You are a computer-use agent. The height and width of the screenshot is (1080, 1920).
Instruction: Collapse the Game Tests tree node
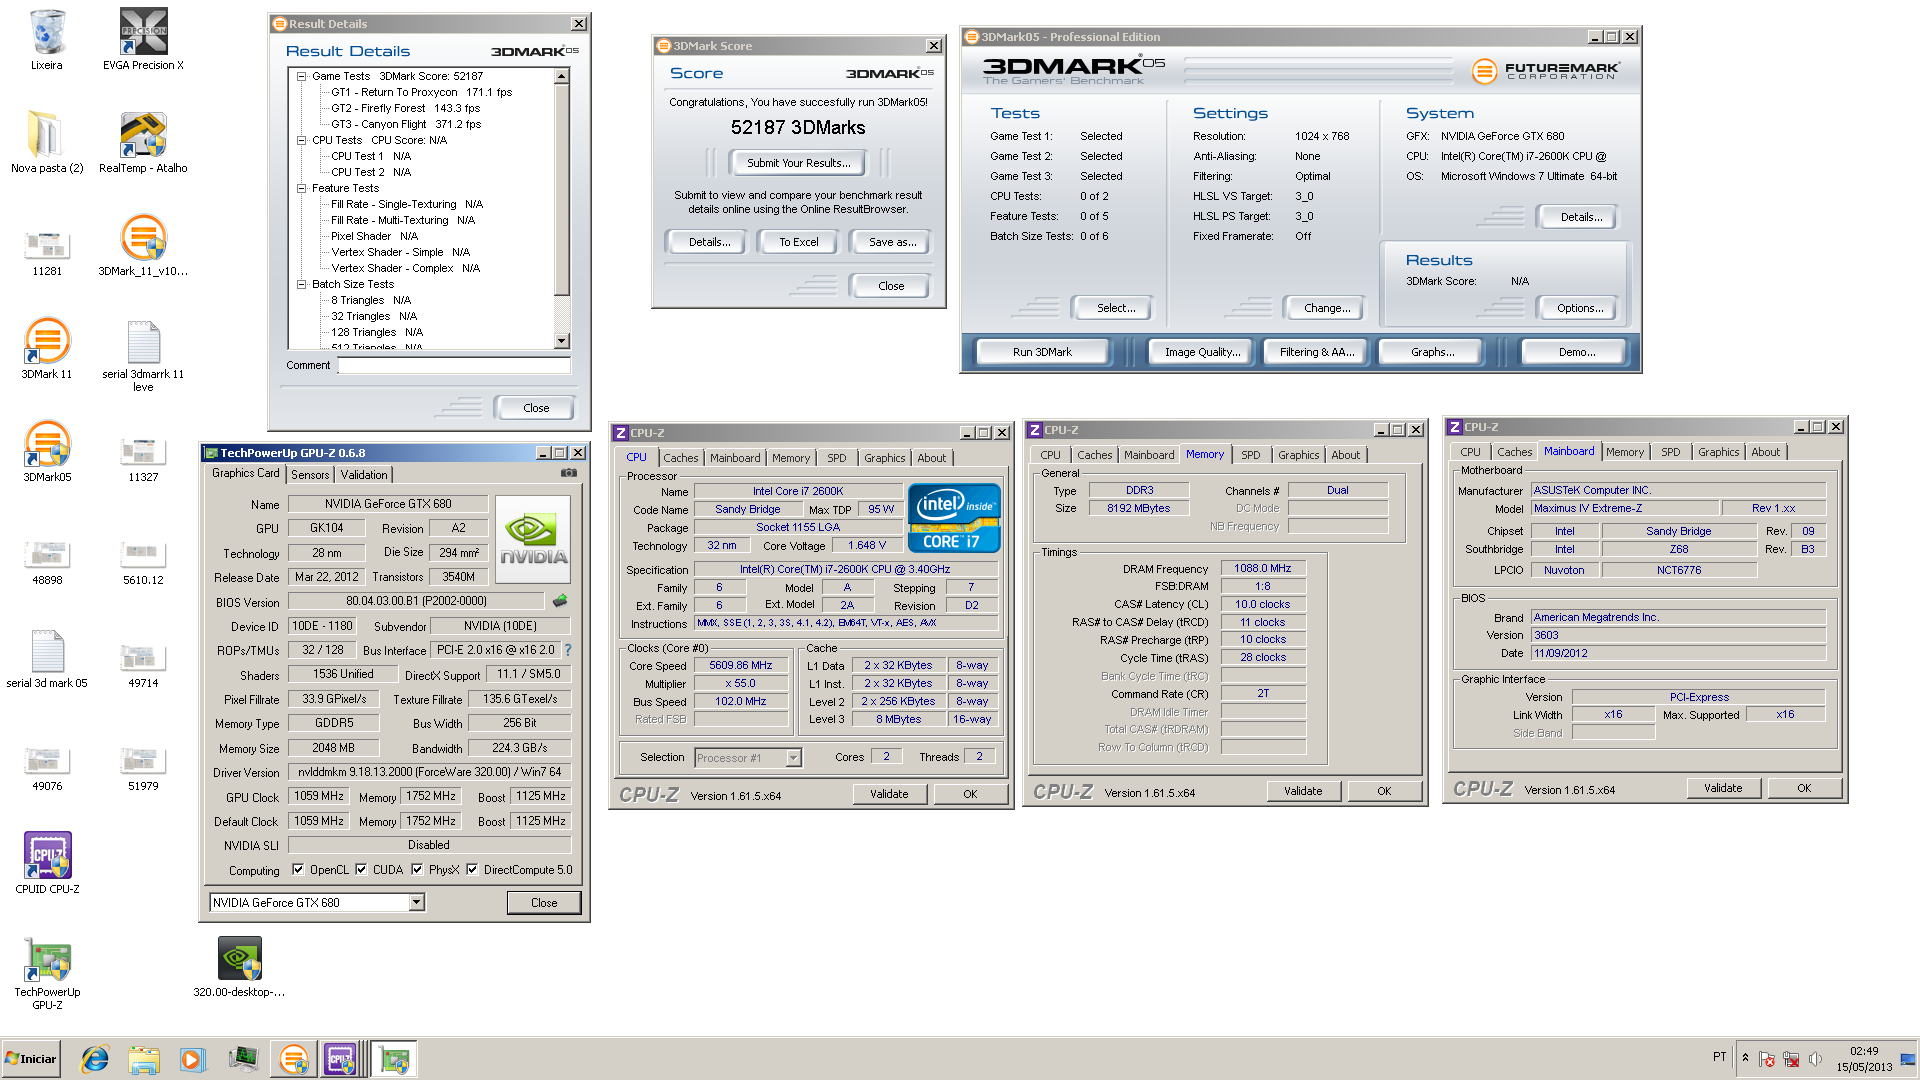tap(301, 76)
